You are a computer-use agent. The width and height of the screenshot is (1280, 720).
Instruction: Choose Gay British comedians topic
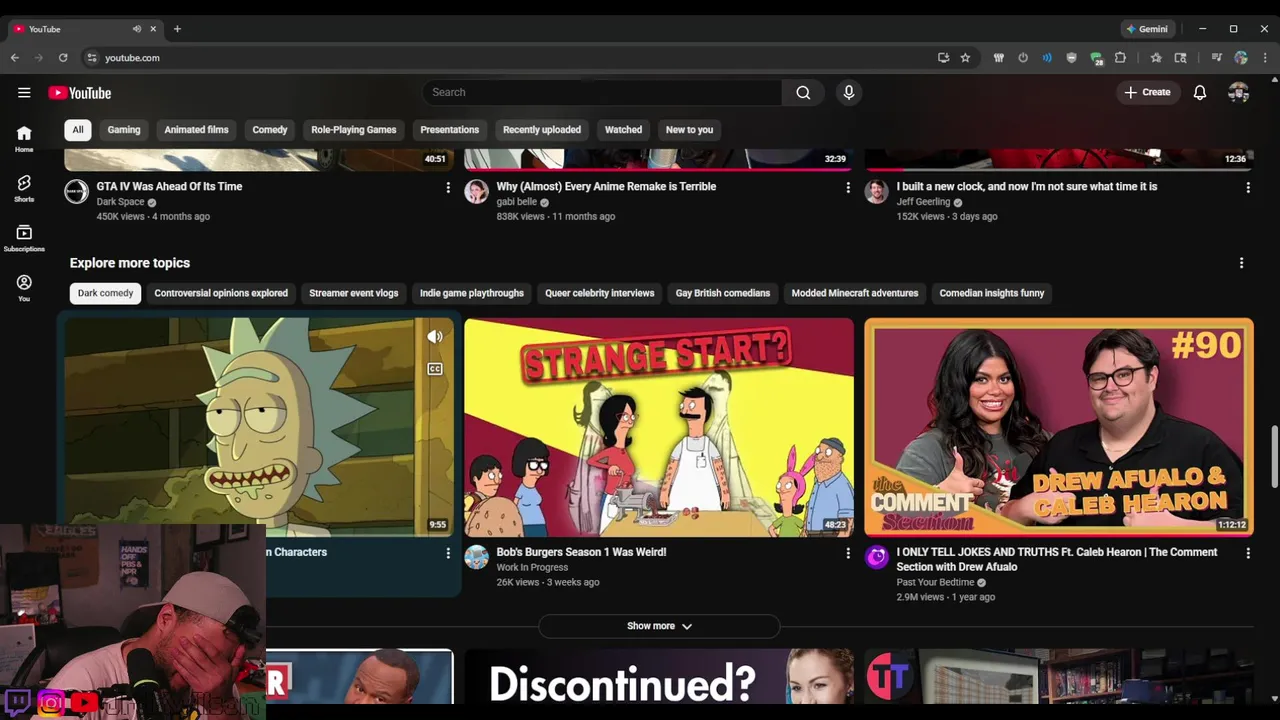723,293
